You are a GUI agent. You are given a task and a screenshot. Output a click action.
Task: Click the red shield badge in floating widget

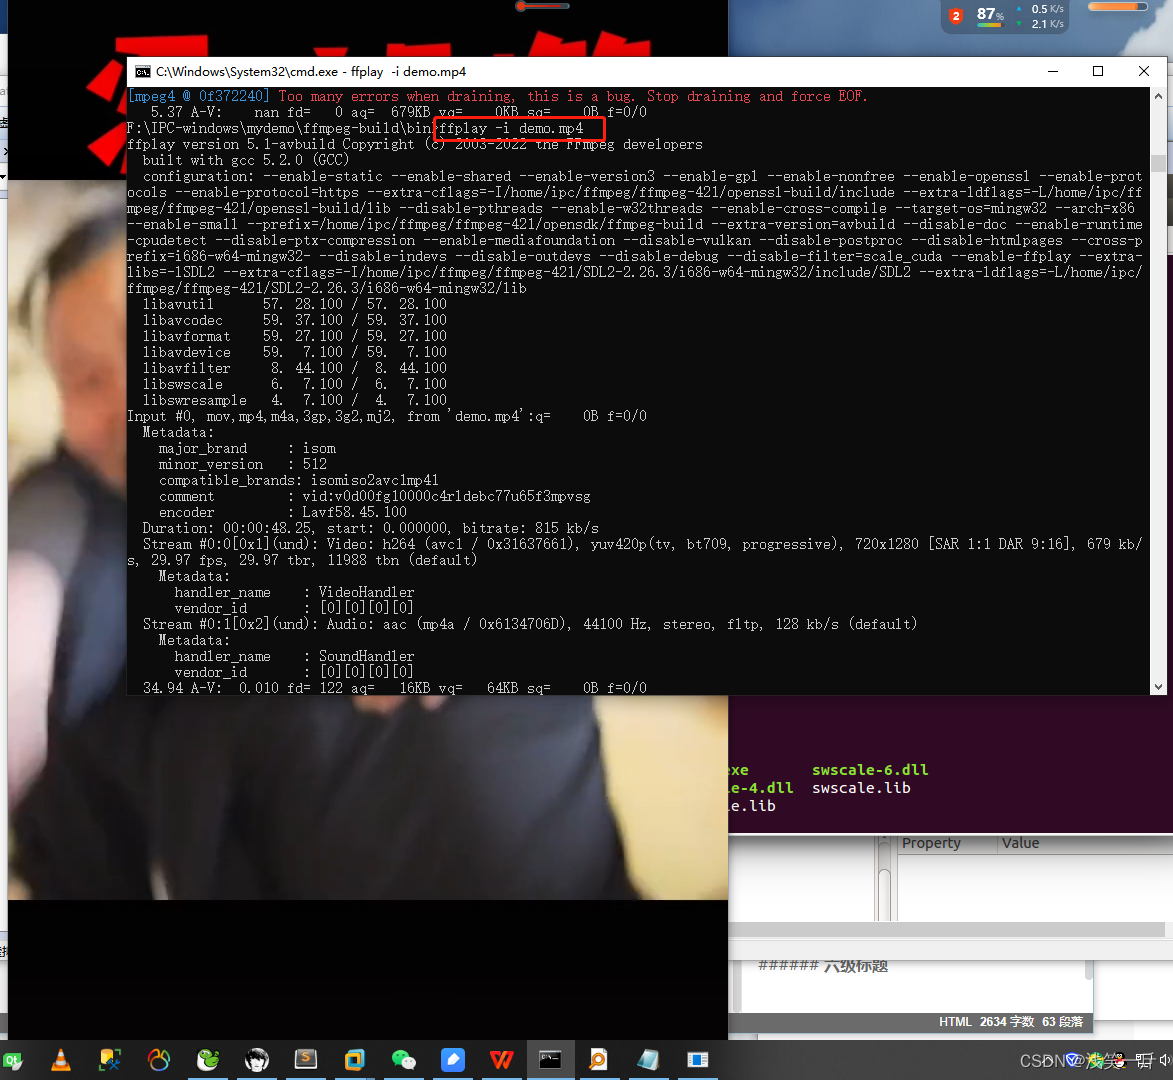[x=955, y=16]
